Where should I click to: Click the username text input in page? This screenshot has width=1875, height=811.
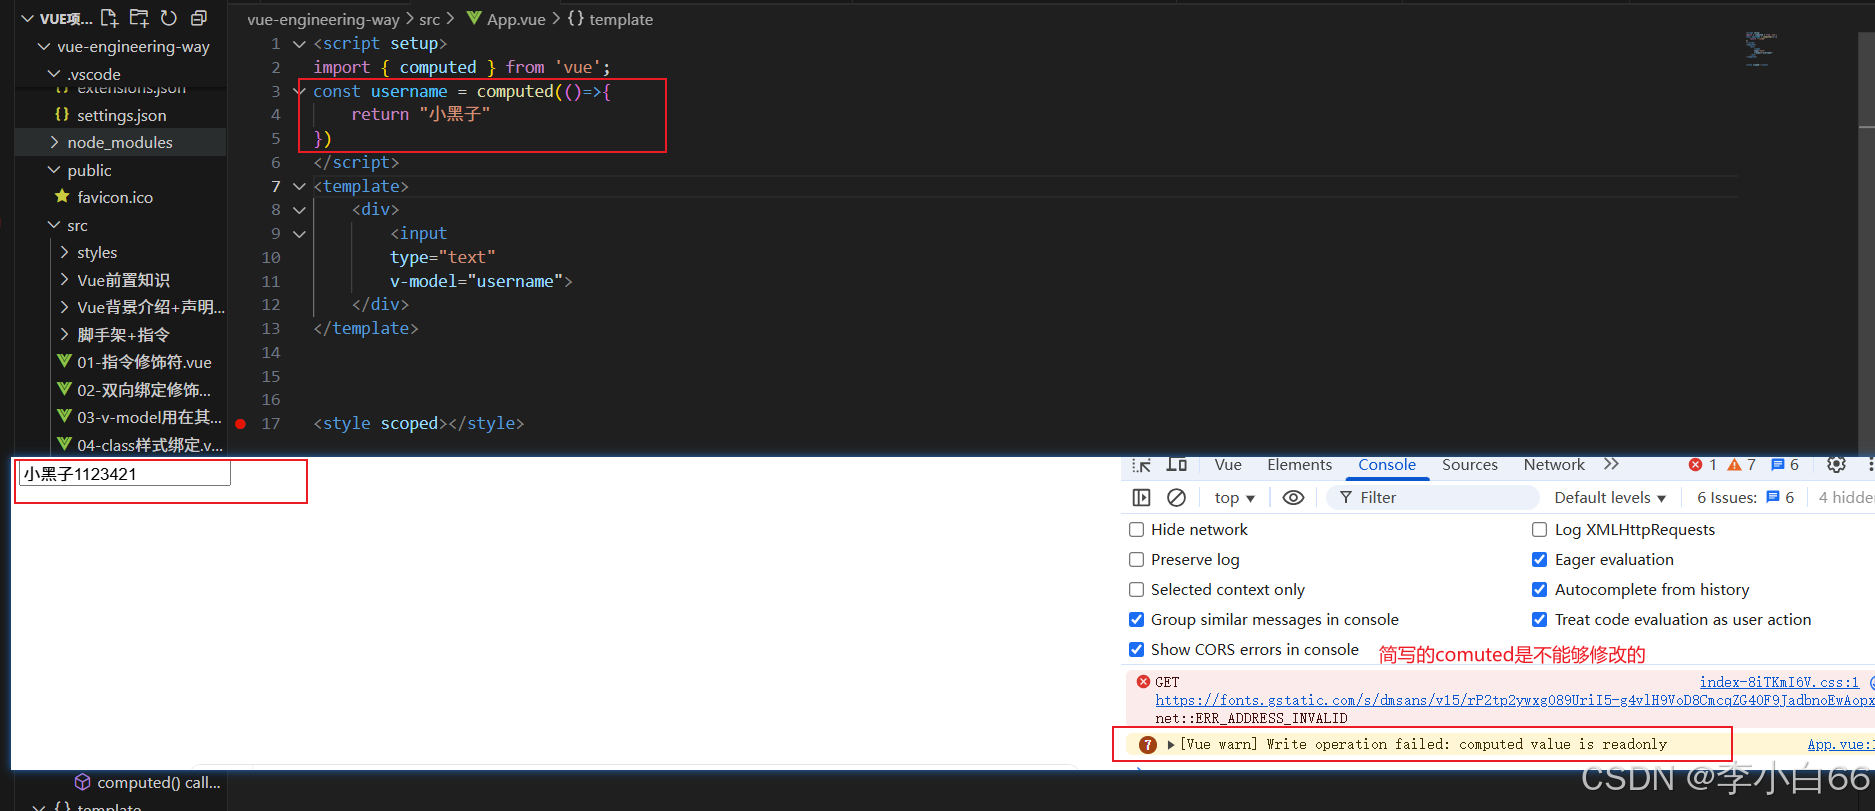pos(125,474)
